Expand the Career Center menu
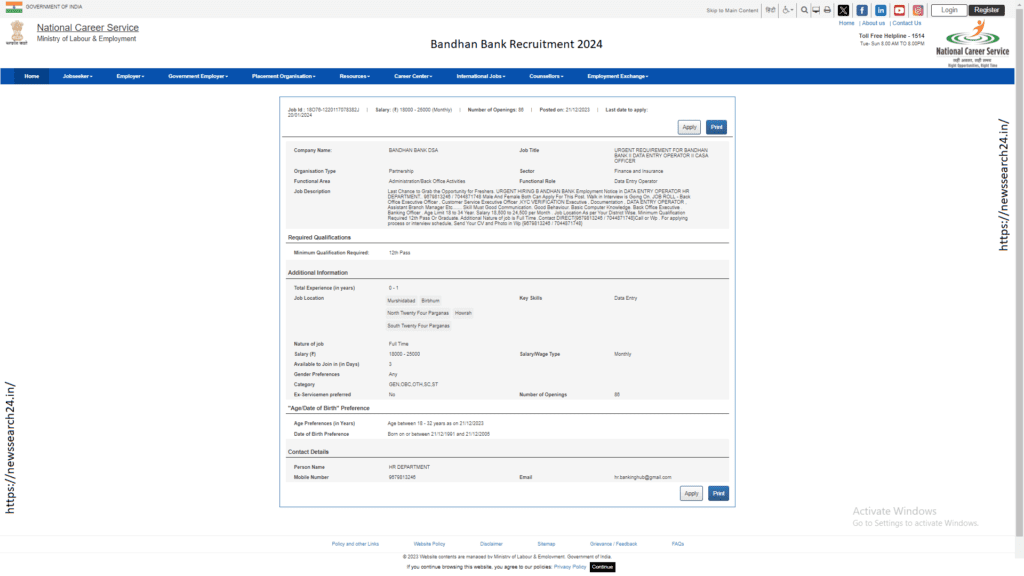 pos(413,76)
